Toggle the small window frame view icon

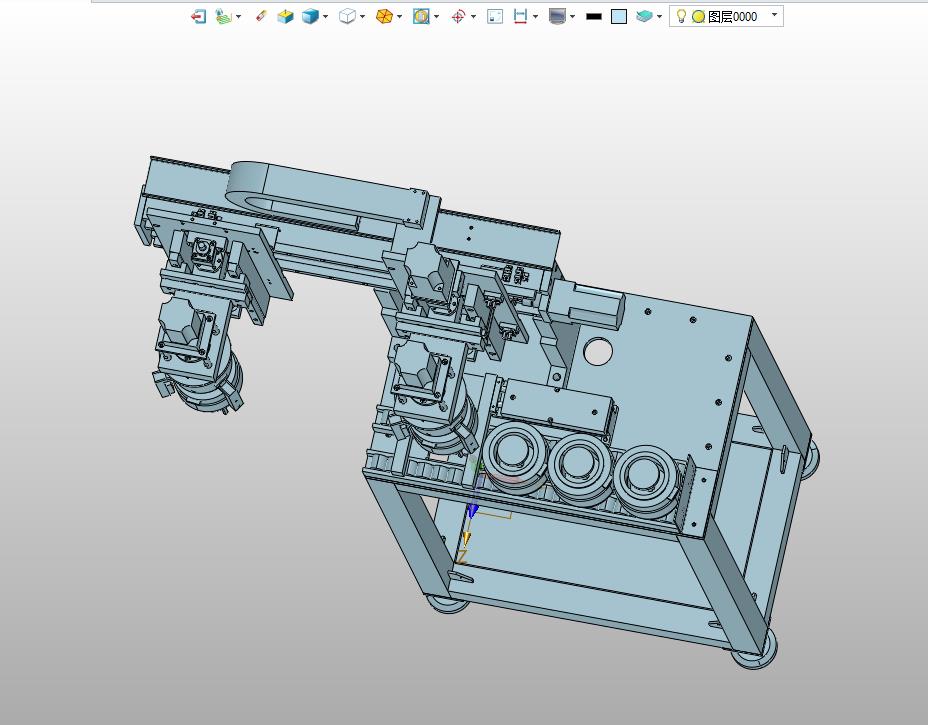(x=495, y=16)
